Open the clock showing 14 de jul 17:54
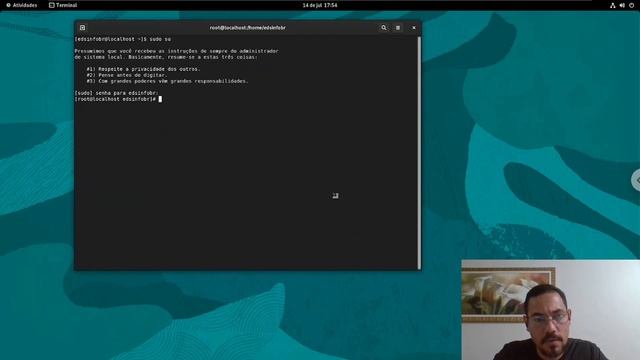This screenshot has width=640, height=360. [x=320, y=5]
